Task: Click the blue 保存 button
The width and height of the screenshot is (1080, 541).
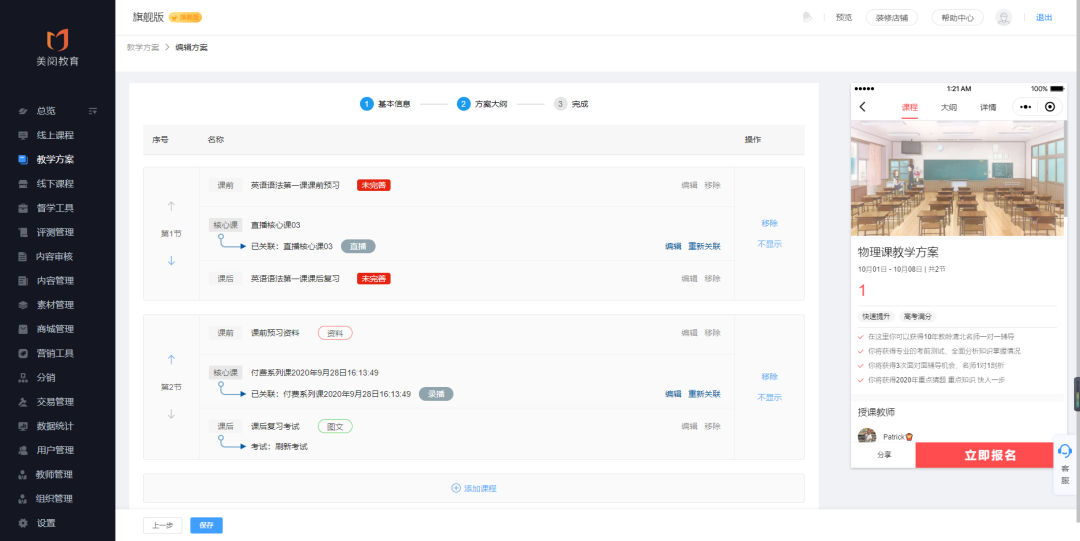Action: click(x=206, y=525)
